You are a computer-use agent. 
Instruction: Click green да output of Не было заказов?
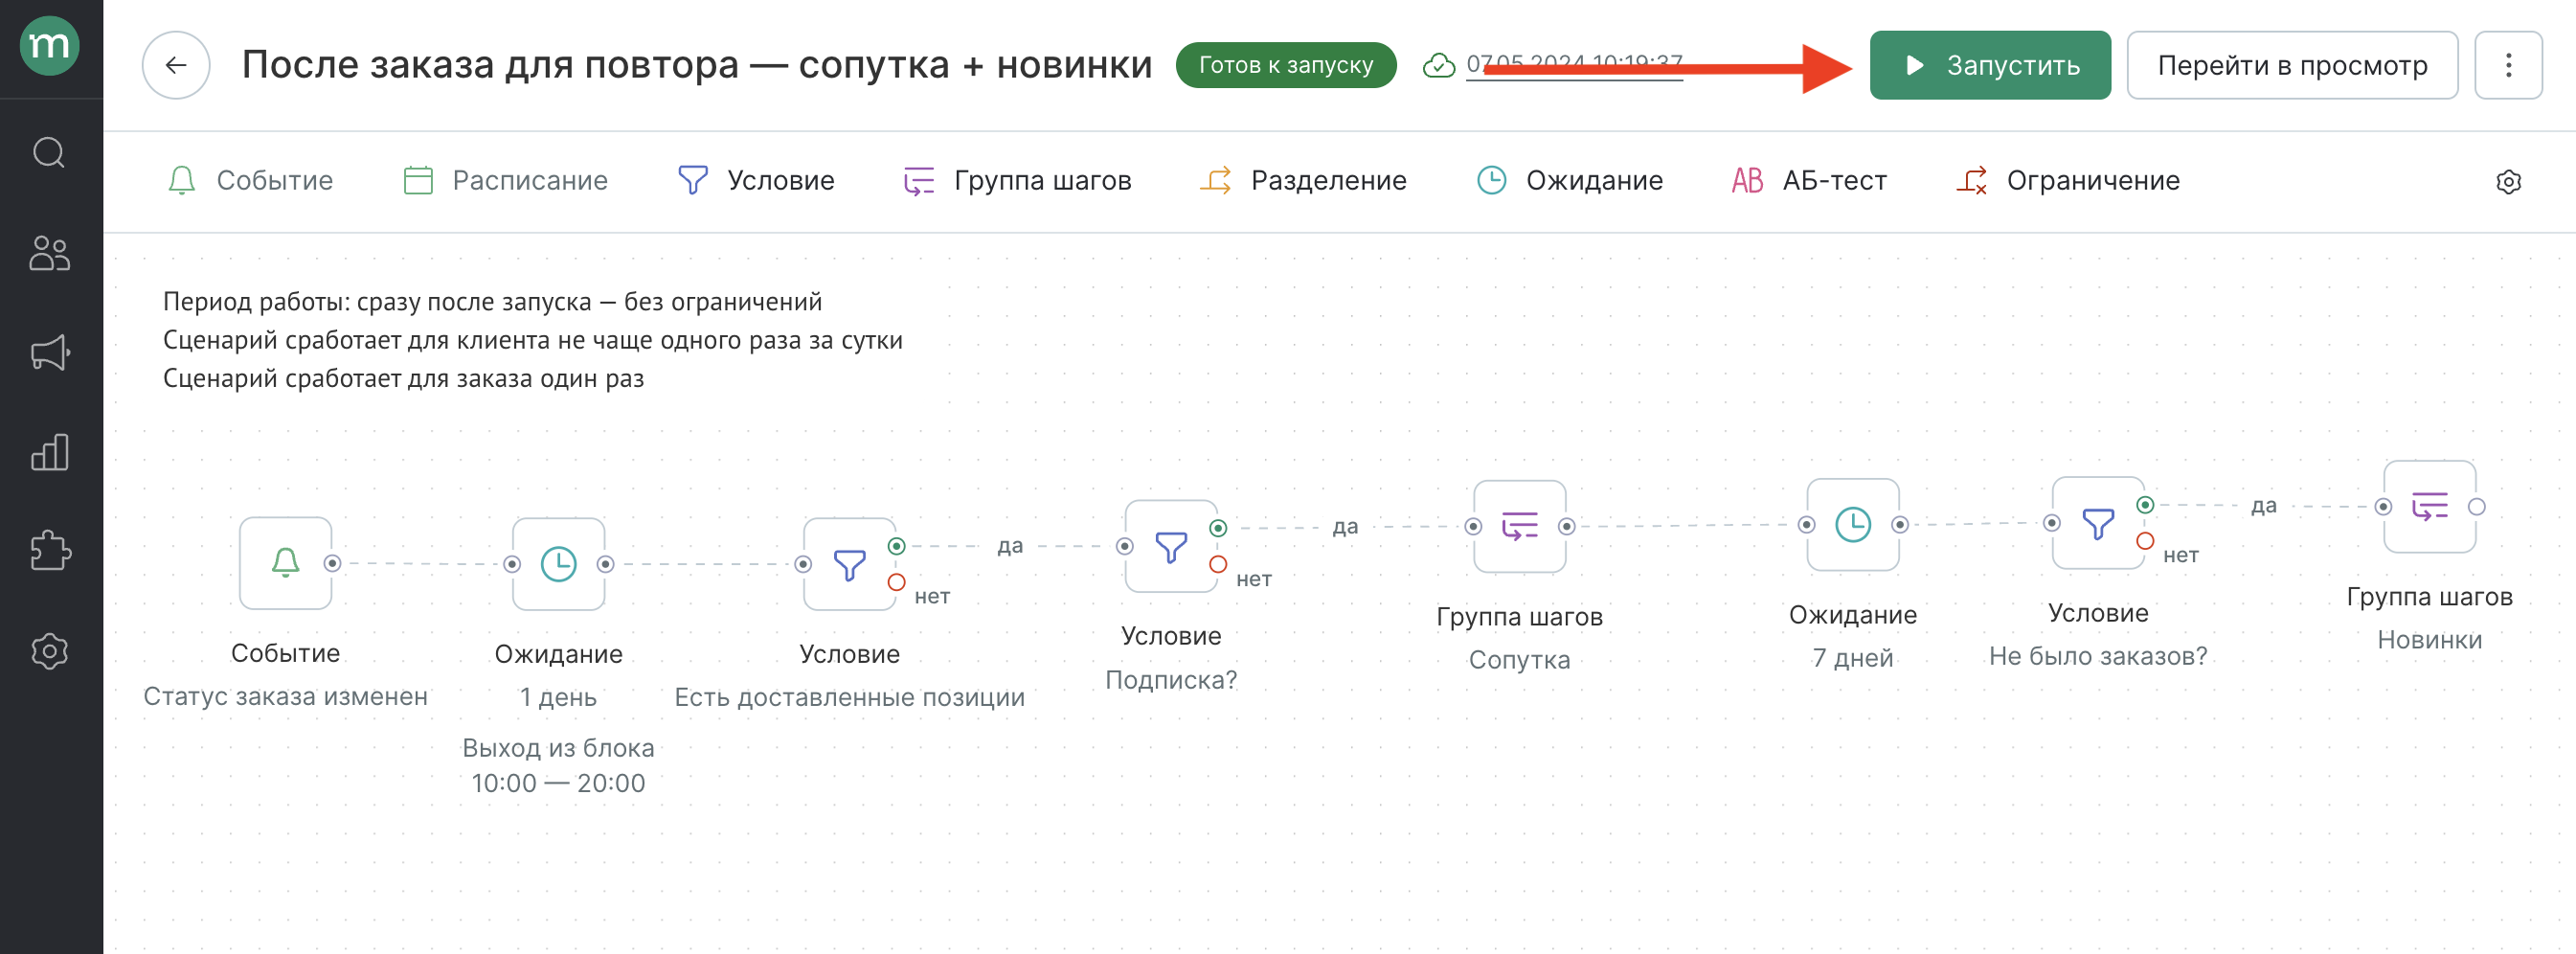pos(2144,505)
